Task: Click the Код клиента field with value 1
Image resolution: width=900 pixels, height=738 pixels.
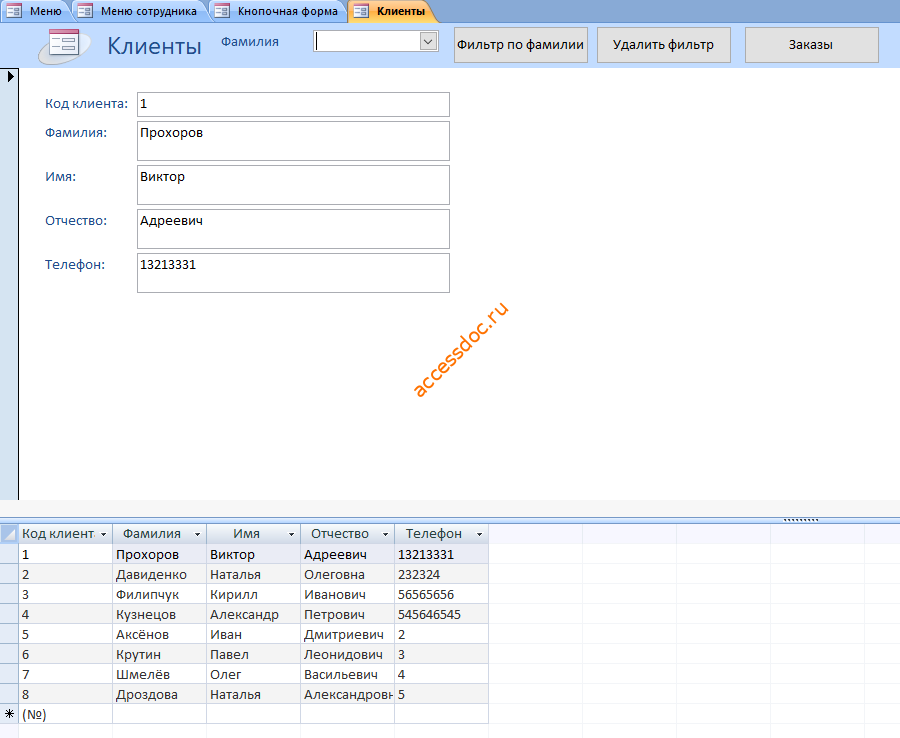Action: (x=293, y=104)
